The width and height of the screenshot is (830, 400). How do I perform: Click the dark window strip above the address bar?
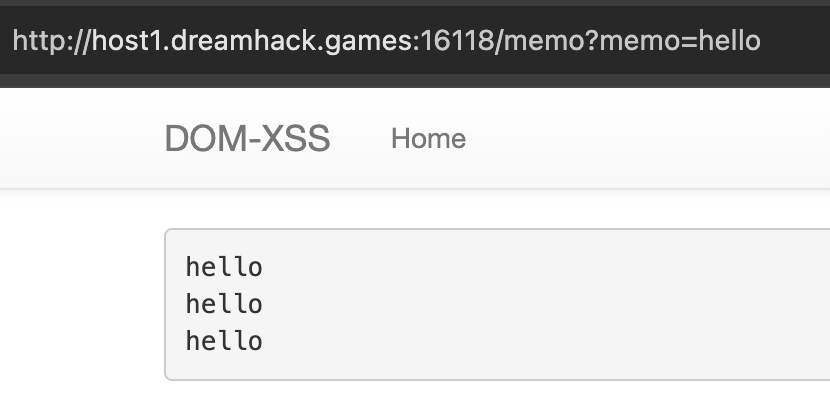tap(415, 3)
